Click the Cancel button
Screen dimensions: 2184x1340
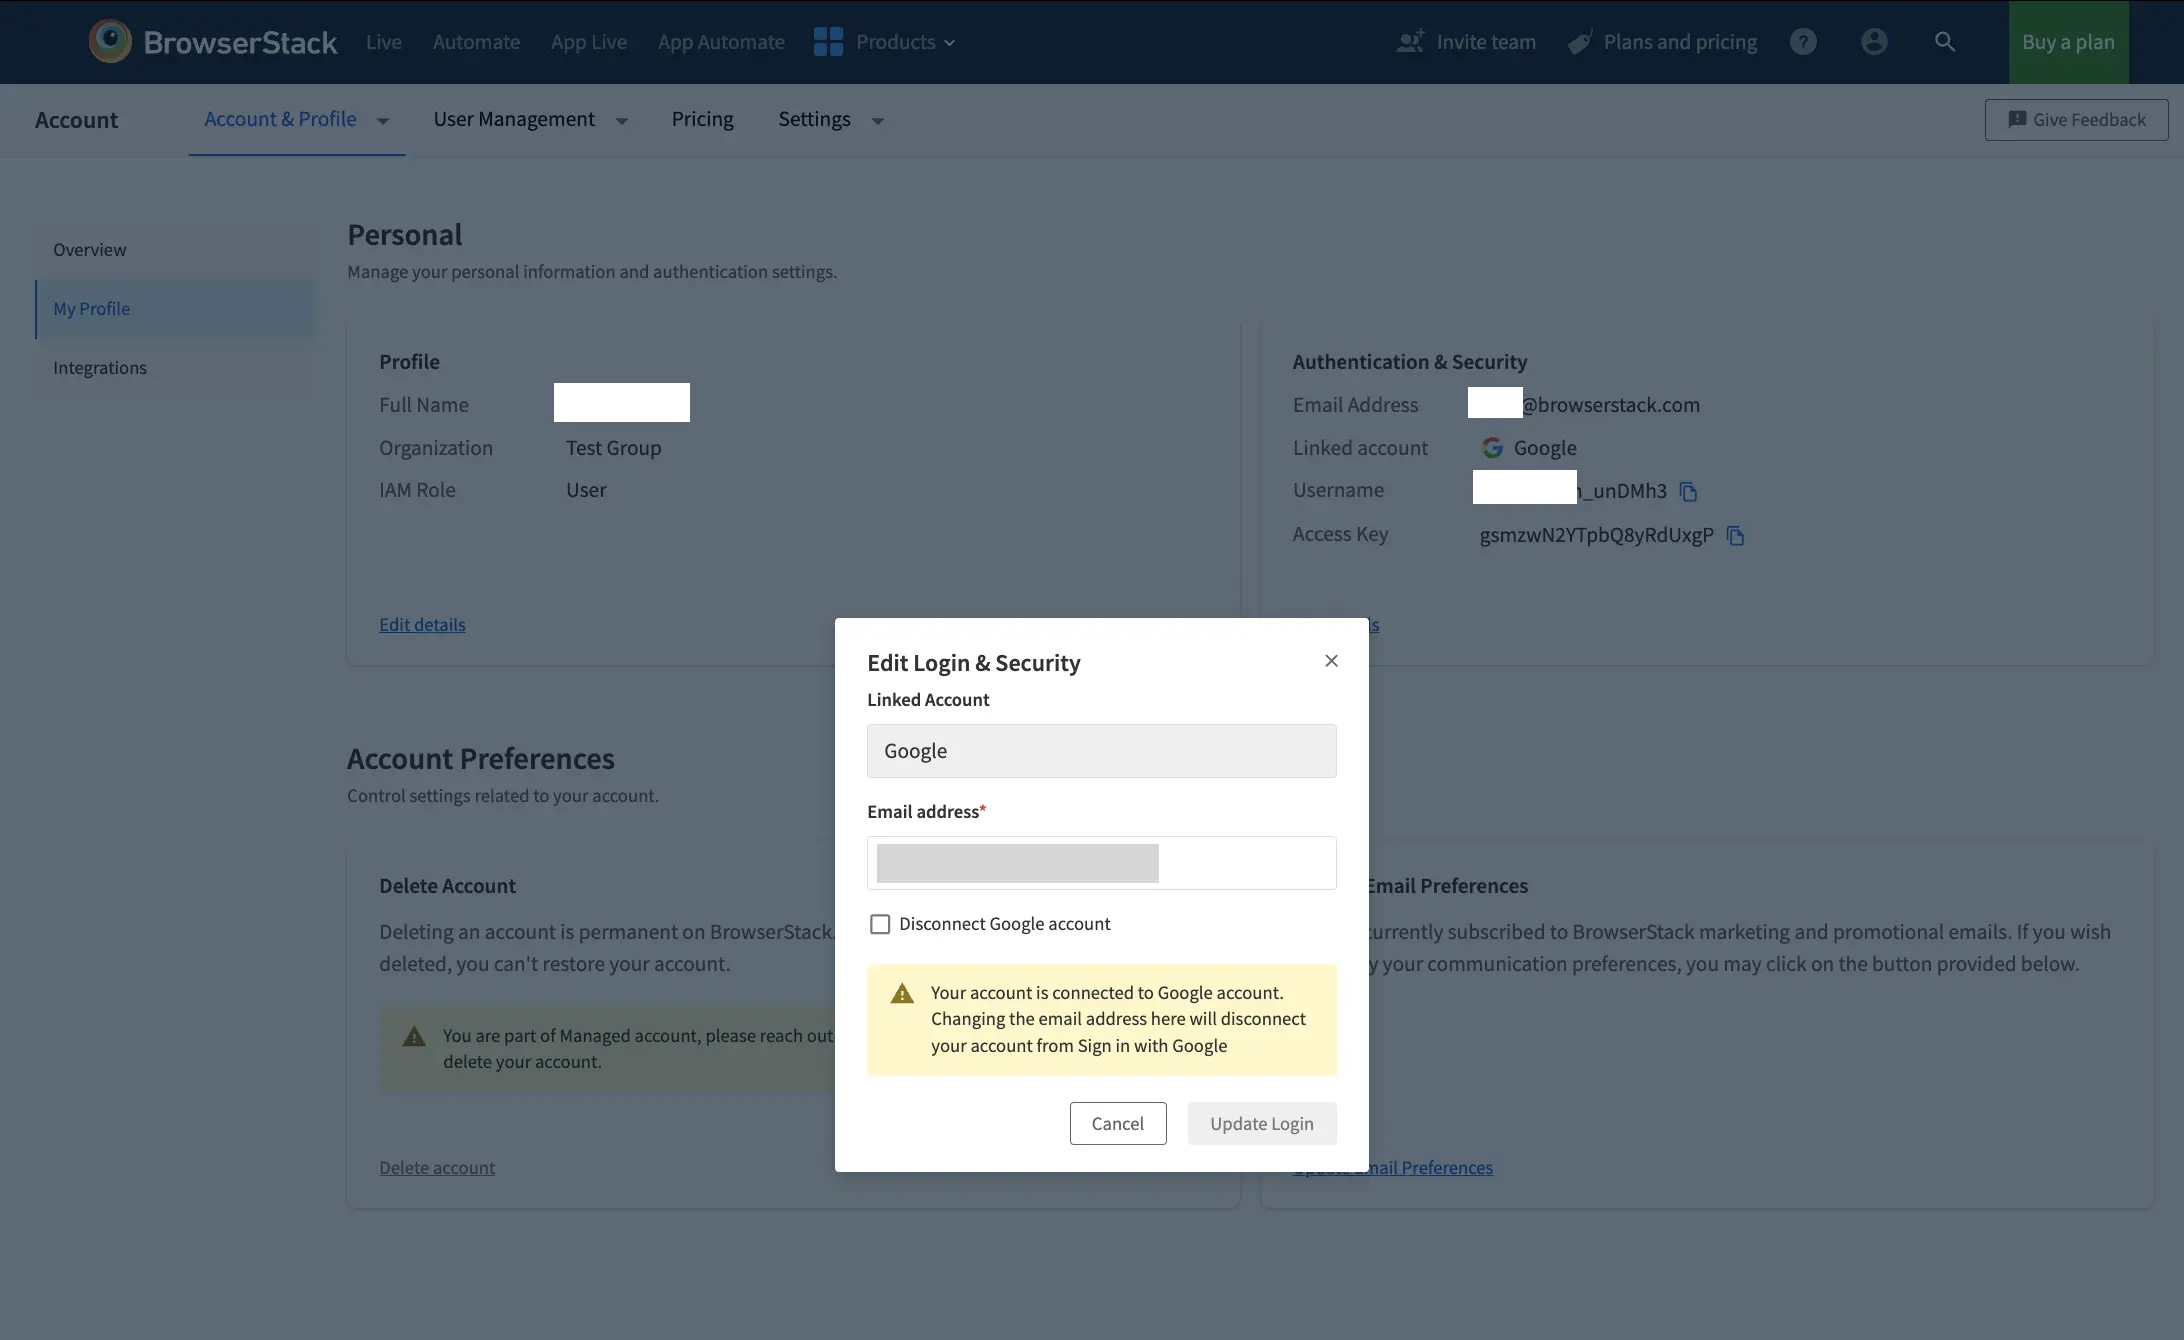1117,1123
